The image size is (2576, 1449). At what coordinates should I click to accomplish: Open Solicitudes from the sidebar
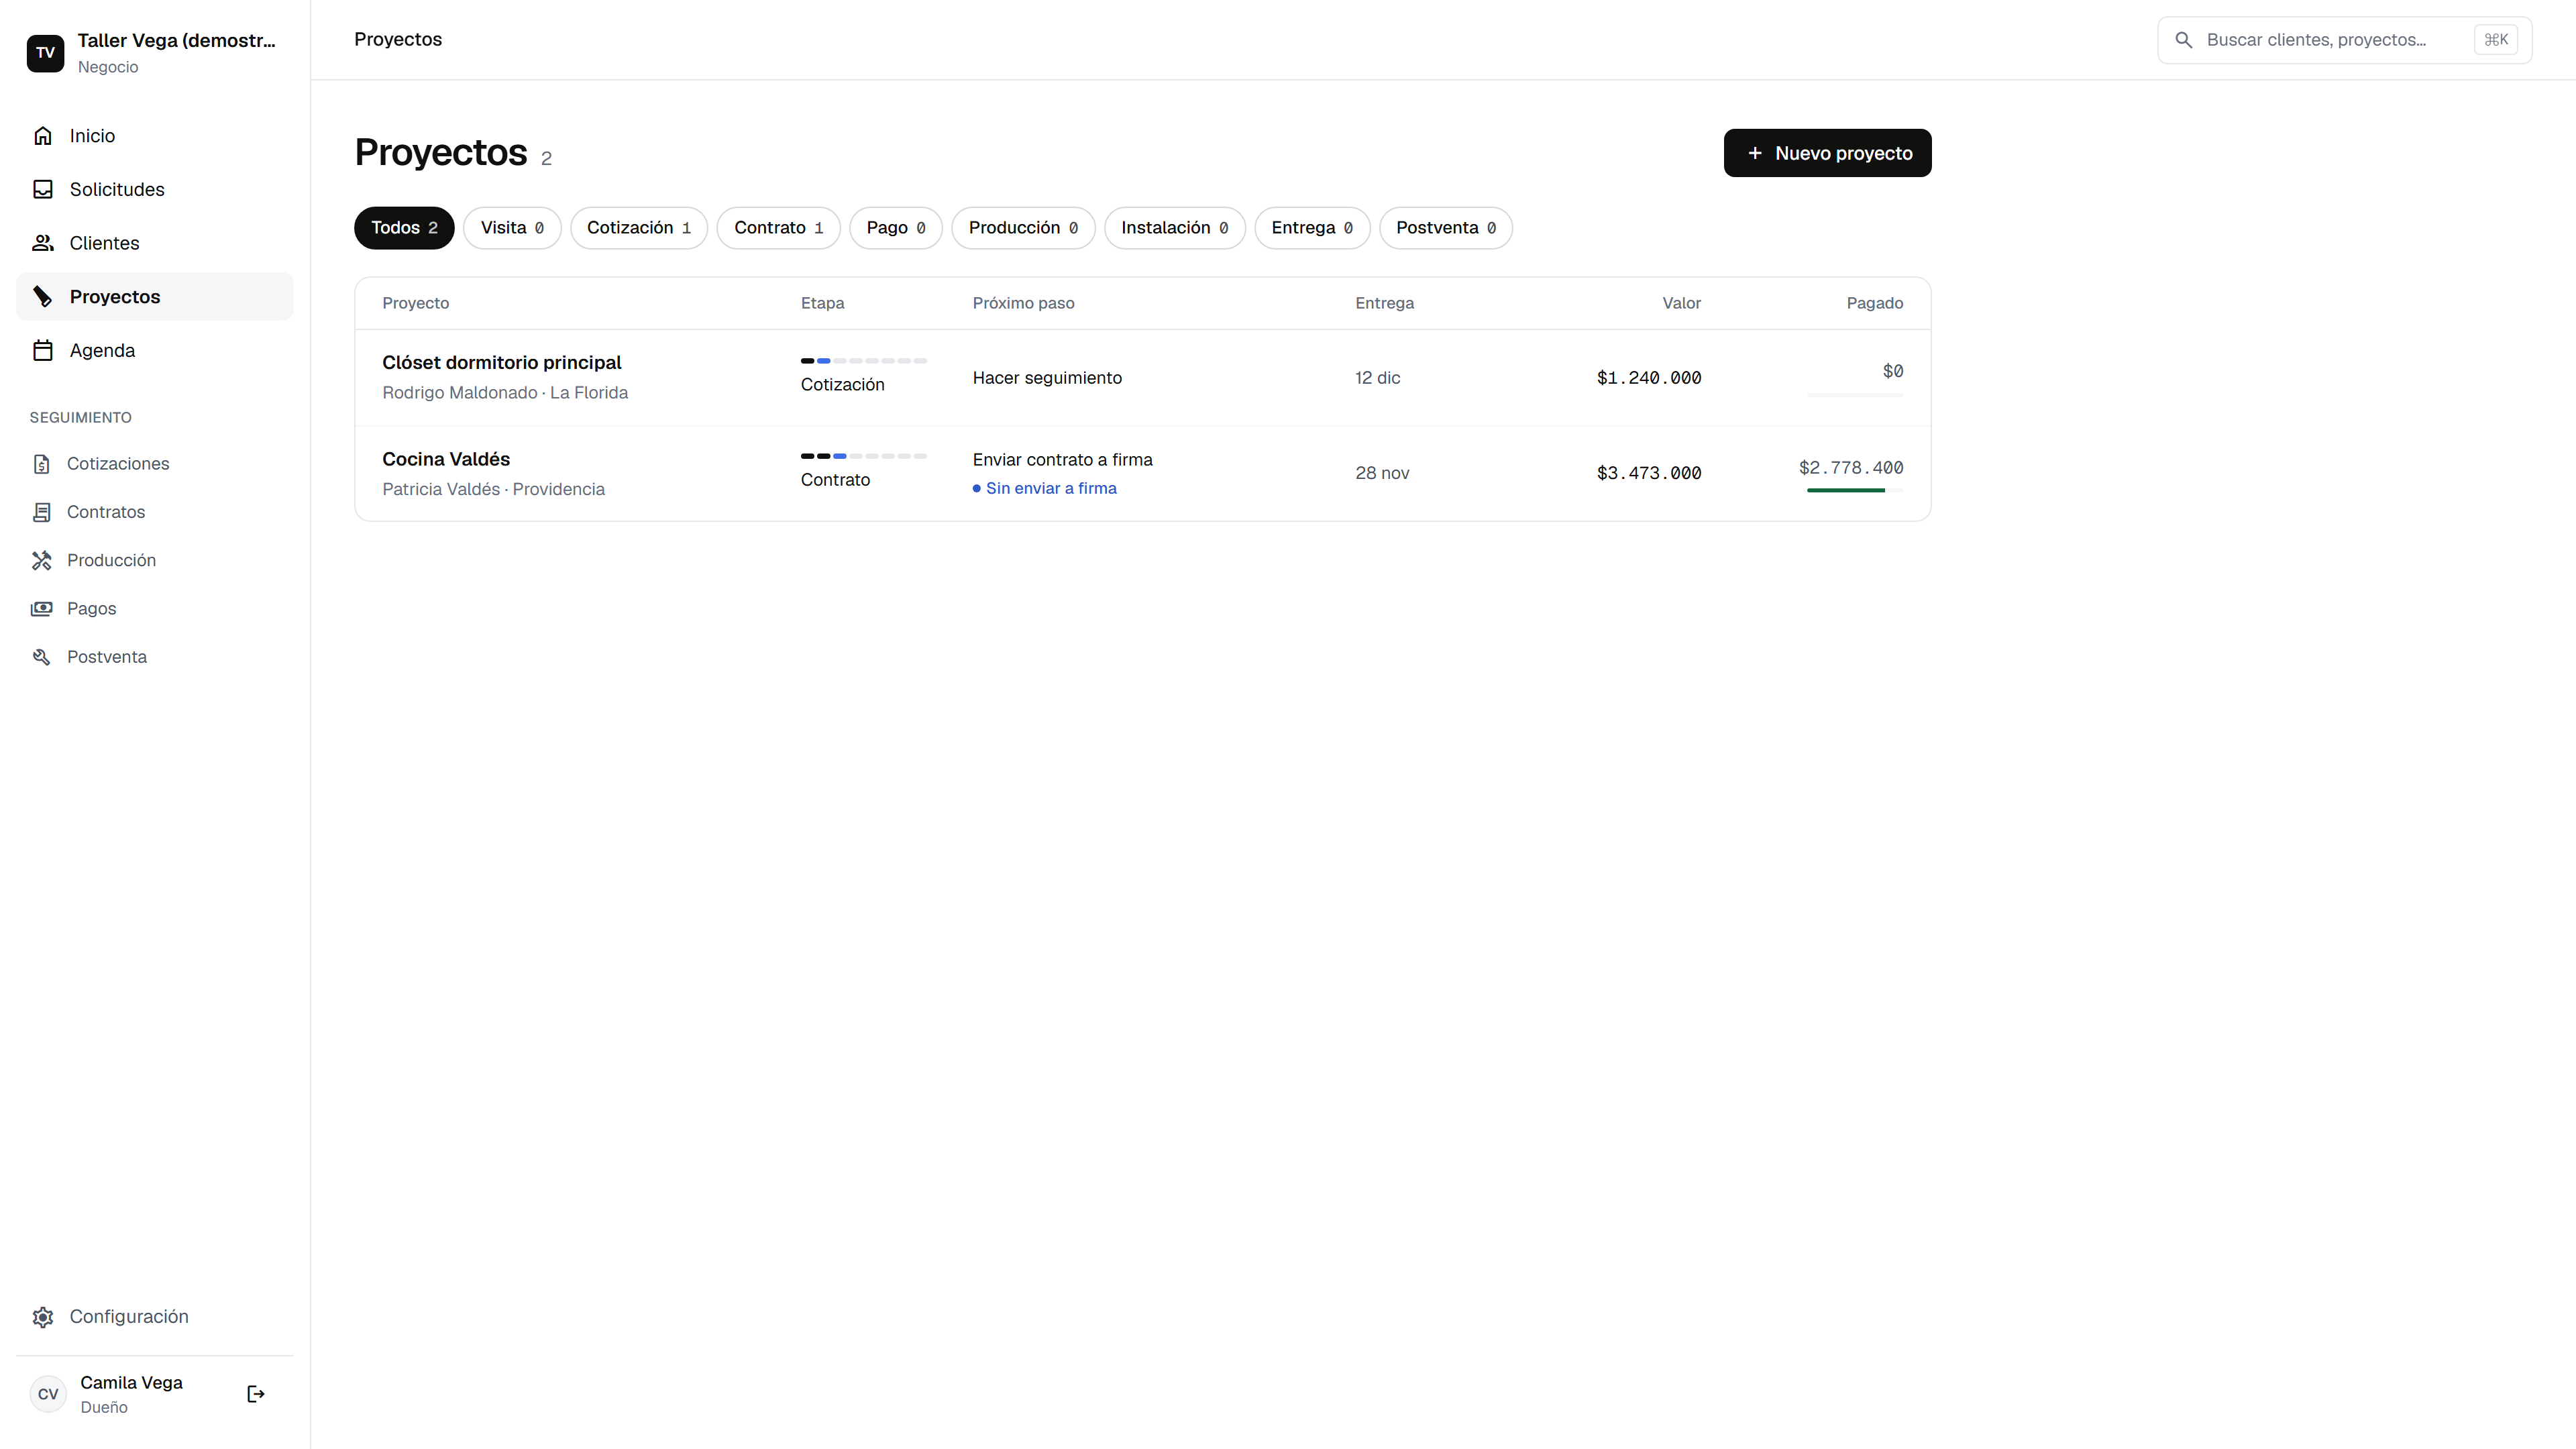click(155, 189)
